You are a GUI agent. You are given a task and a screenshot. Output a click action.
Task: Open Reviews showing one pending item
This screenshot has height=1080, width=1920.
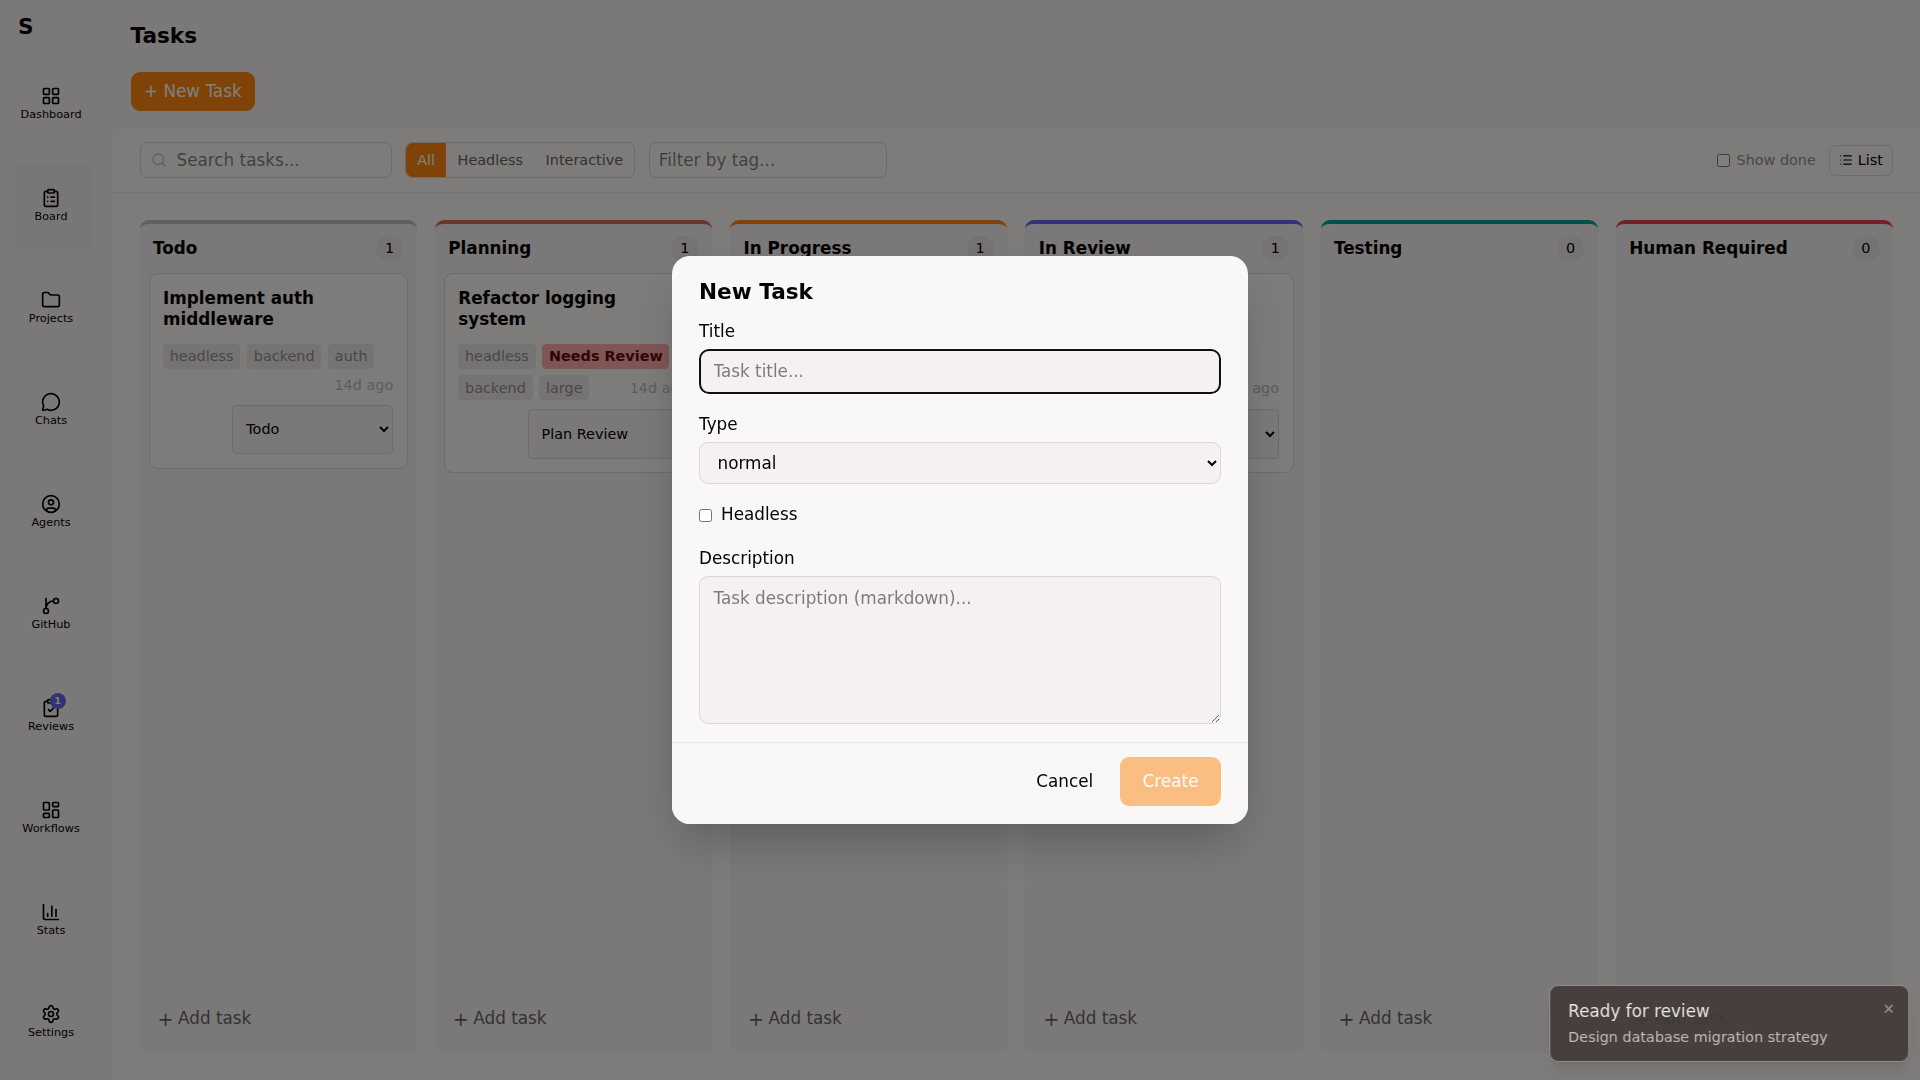50,715
